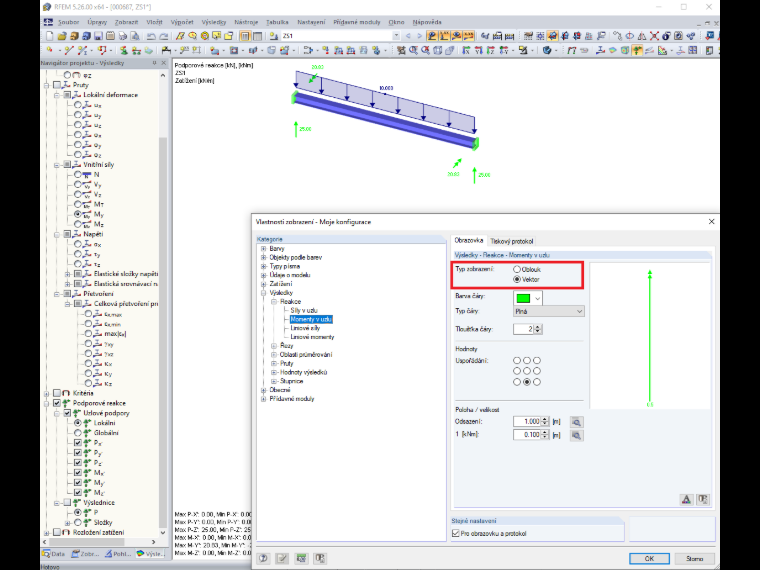Uncheck the Uzlové podpory checkbox

[x=67, y=413]
